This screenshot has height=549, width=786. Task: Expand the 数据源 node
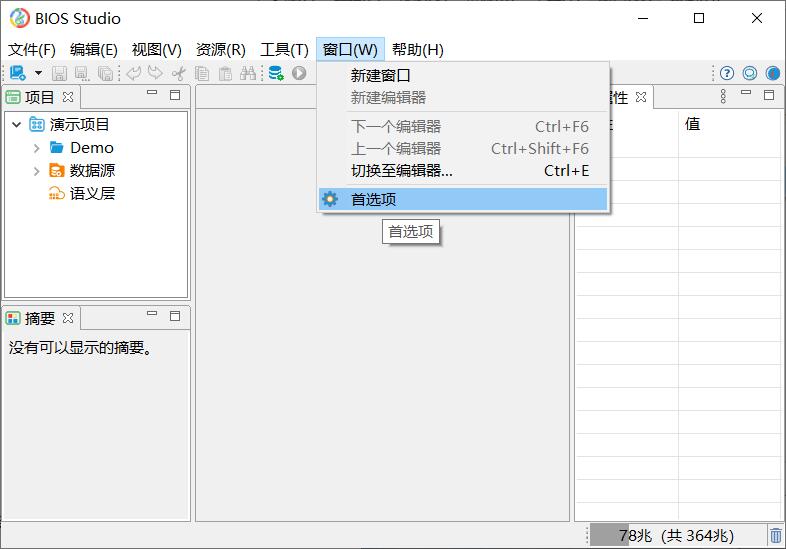[36, 171]
